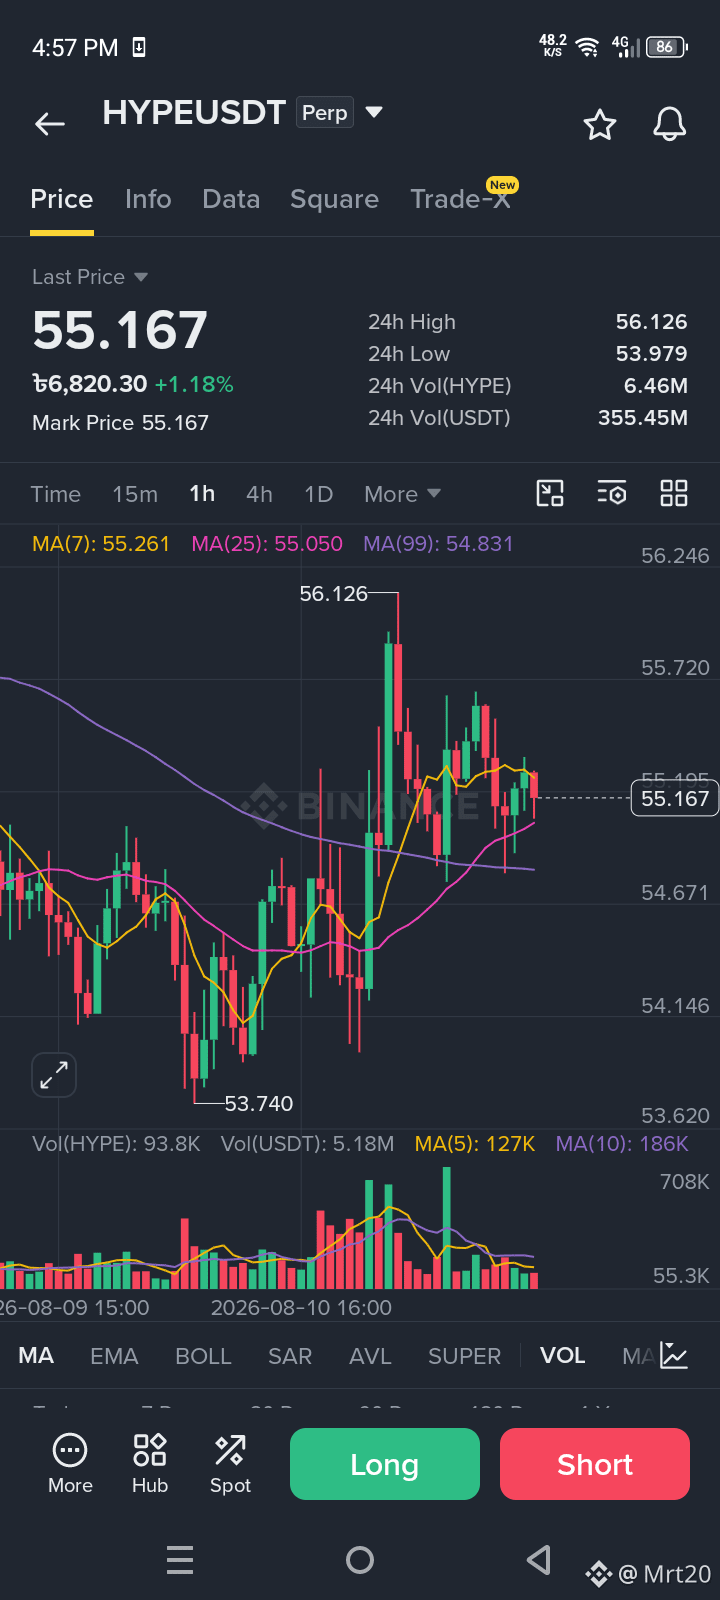
Task: Tap the 2026-08-10 16:00 time label
Action: pyautogui.click(x=301, y=1308)
